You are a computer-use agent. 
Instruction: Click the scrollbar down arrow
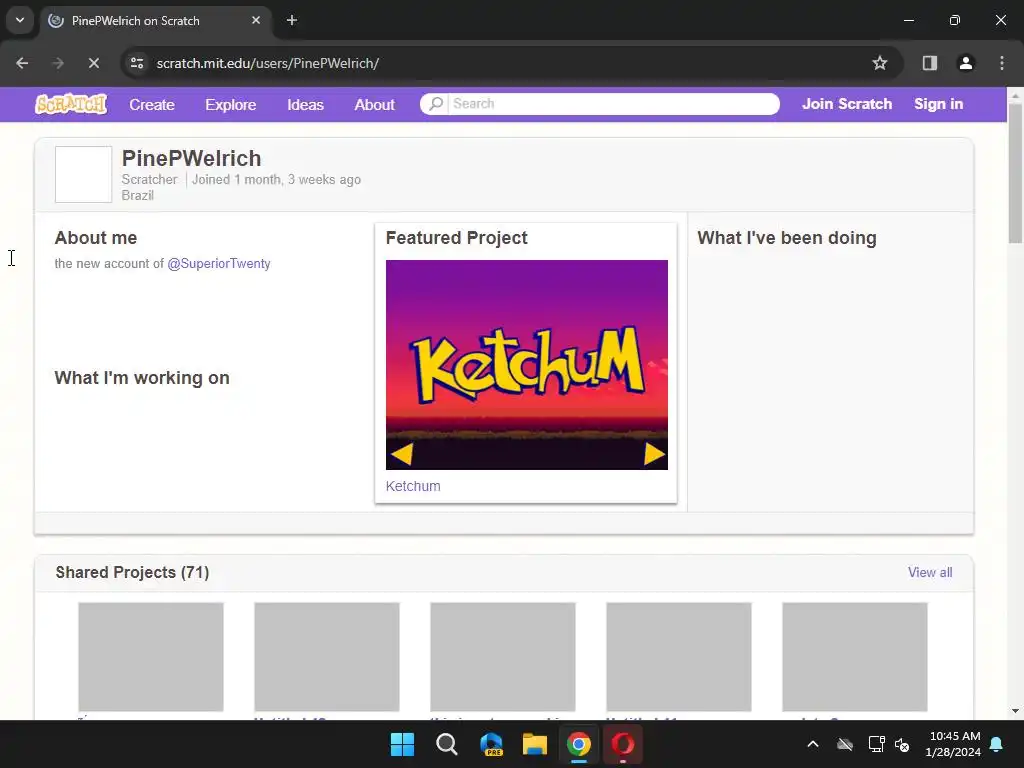coord(1015,711)
